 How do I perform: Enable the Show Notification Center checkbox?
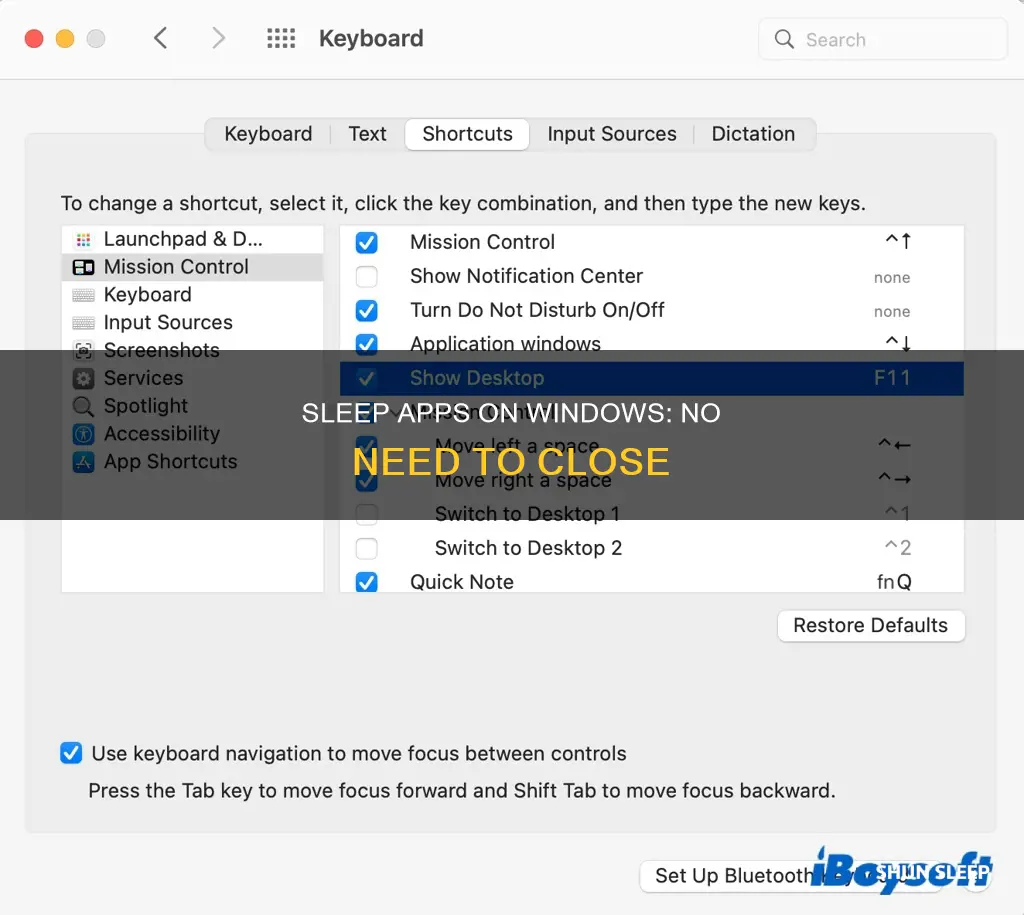(366, 276)
